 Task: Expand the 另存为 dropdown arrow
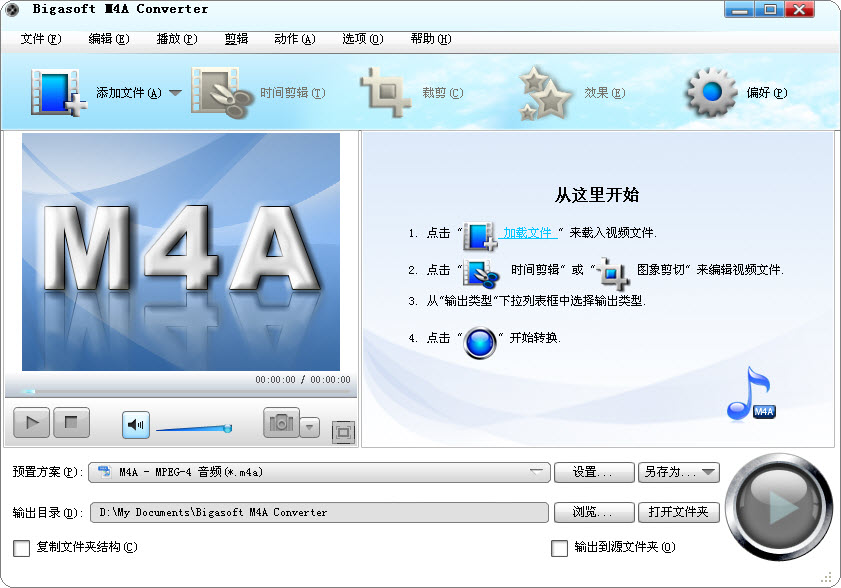pyautogui.click(x=710, y=472)
